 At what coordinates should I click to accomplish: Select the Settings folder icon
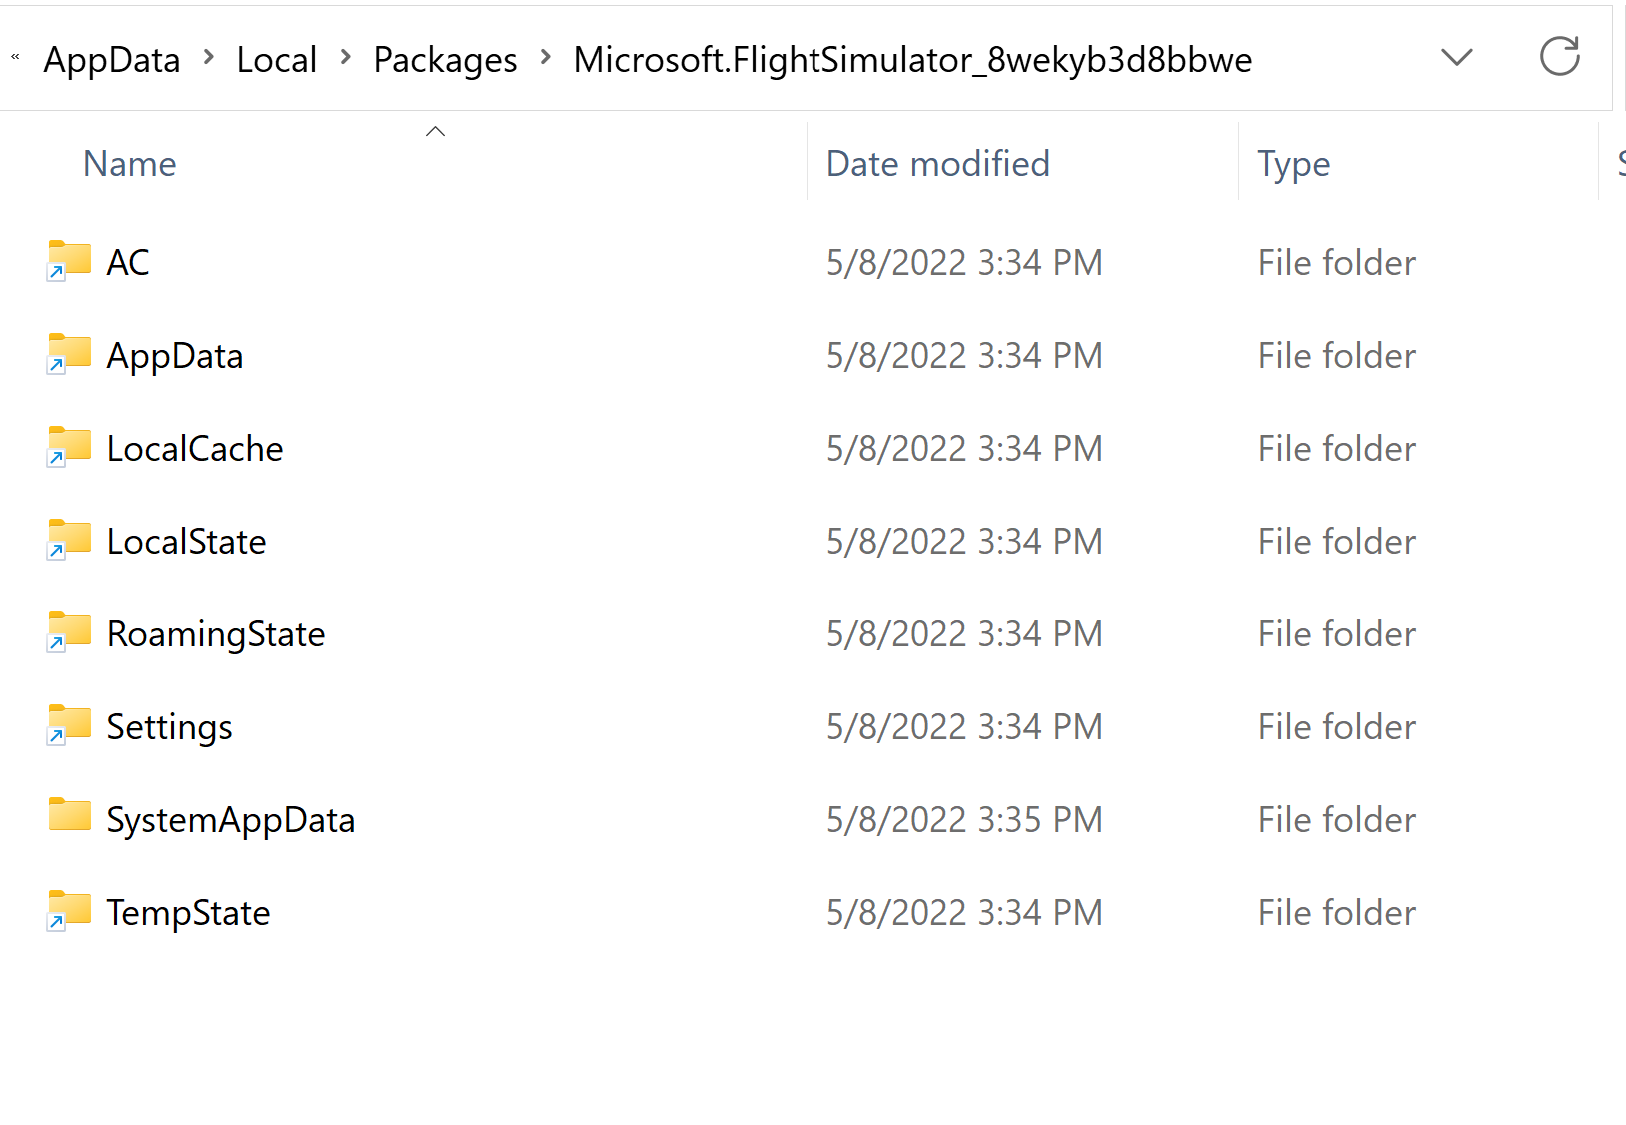pos(69,725)
